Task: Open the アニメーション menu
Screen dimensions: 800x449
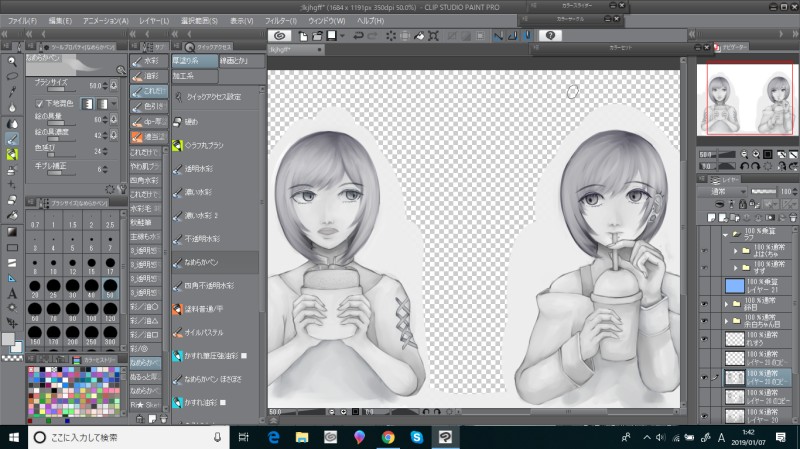Action: click(104, 20)
